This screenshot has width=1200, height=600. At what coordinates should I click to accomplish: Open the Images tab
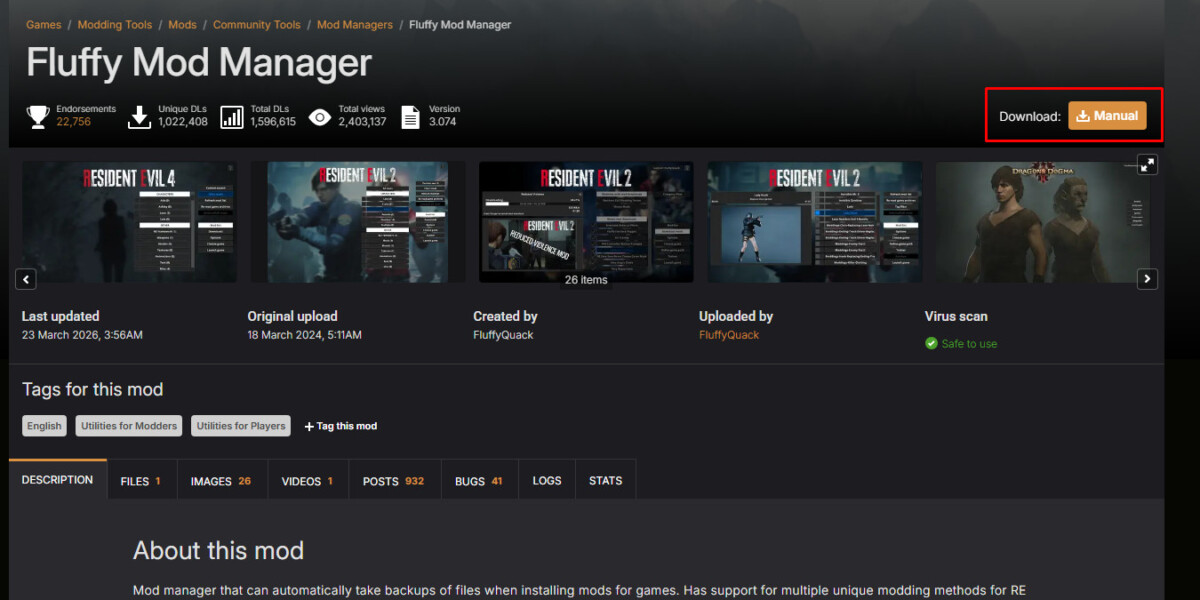pyautogui.click(x=221, y=481)
